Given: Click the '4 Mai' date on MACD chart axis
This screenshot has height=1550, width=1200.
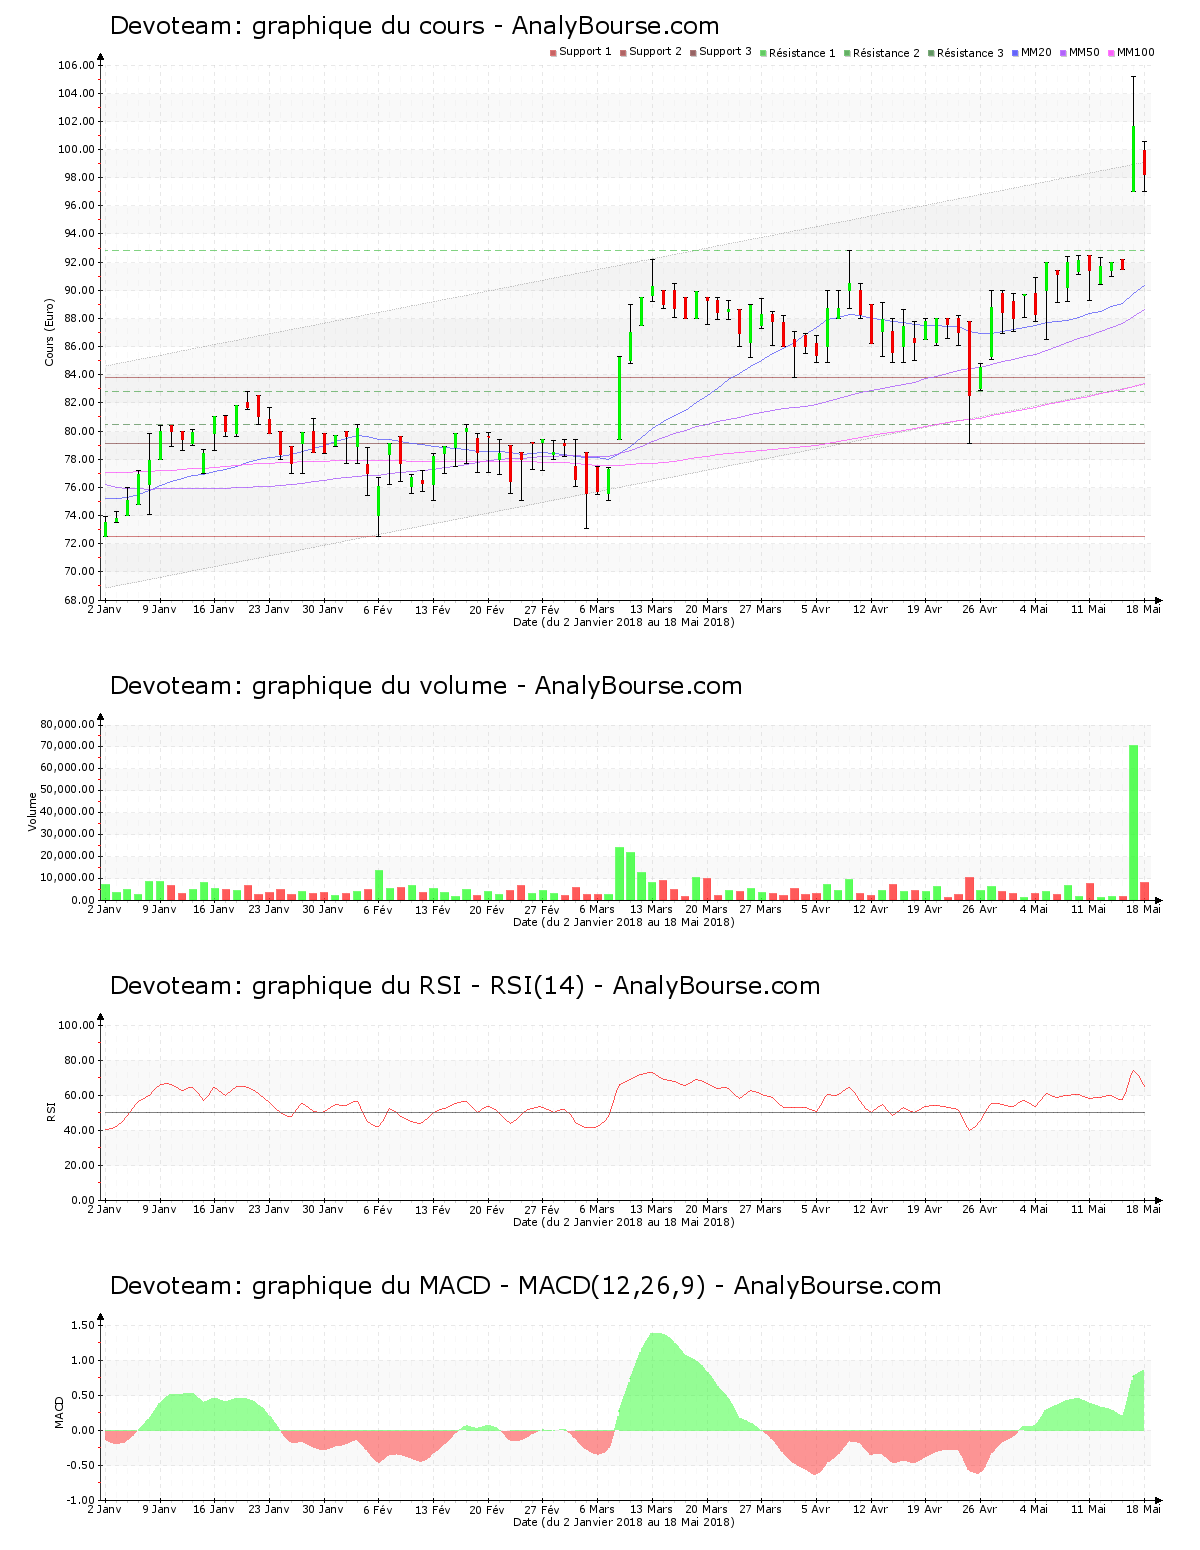Looking at the screenshot, I should 1034,1510.
